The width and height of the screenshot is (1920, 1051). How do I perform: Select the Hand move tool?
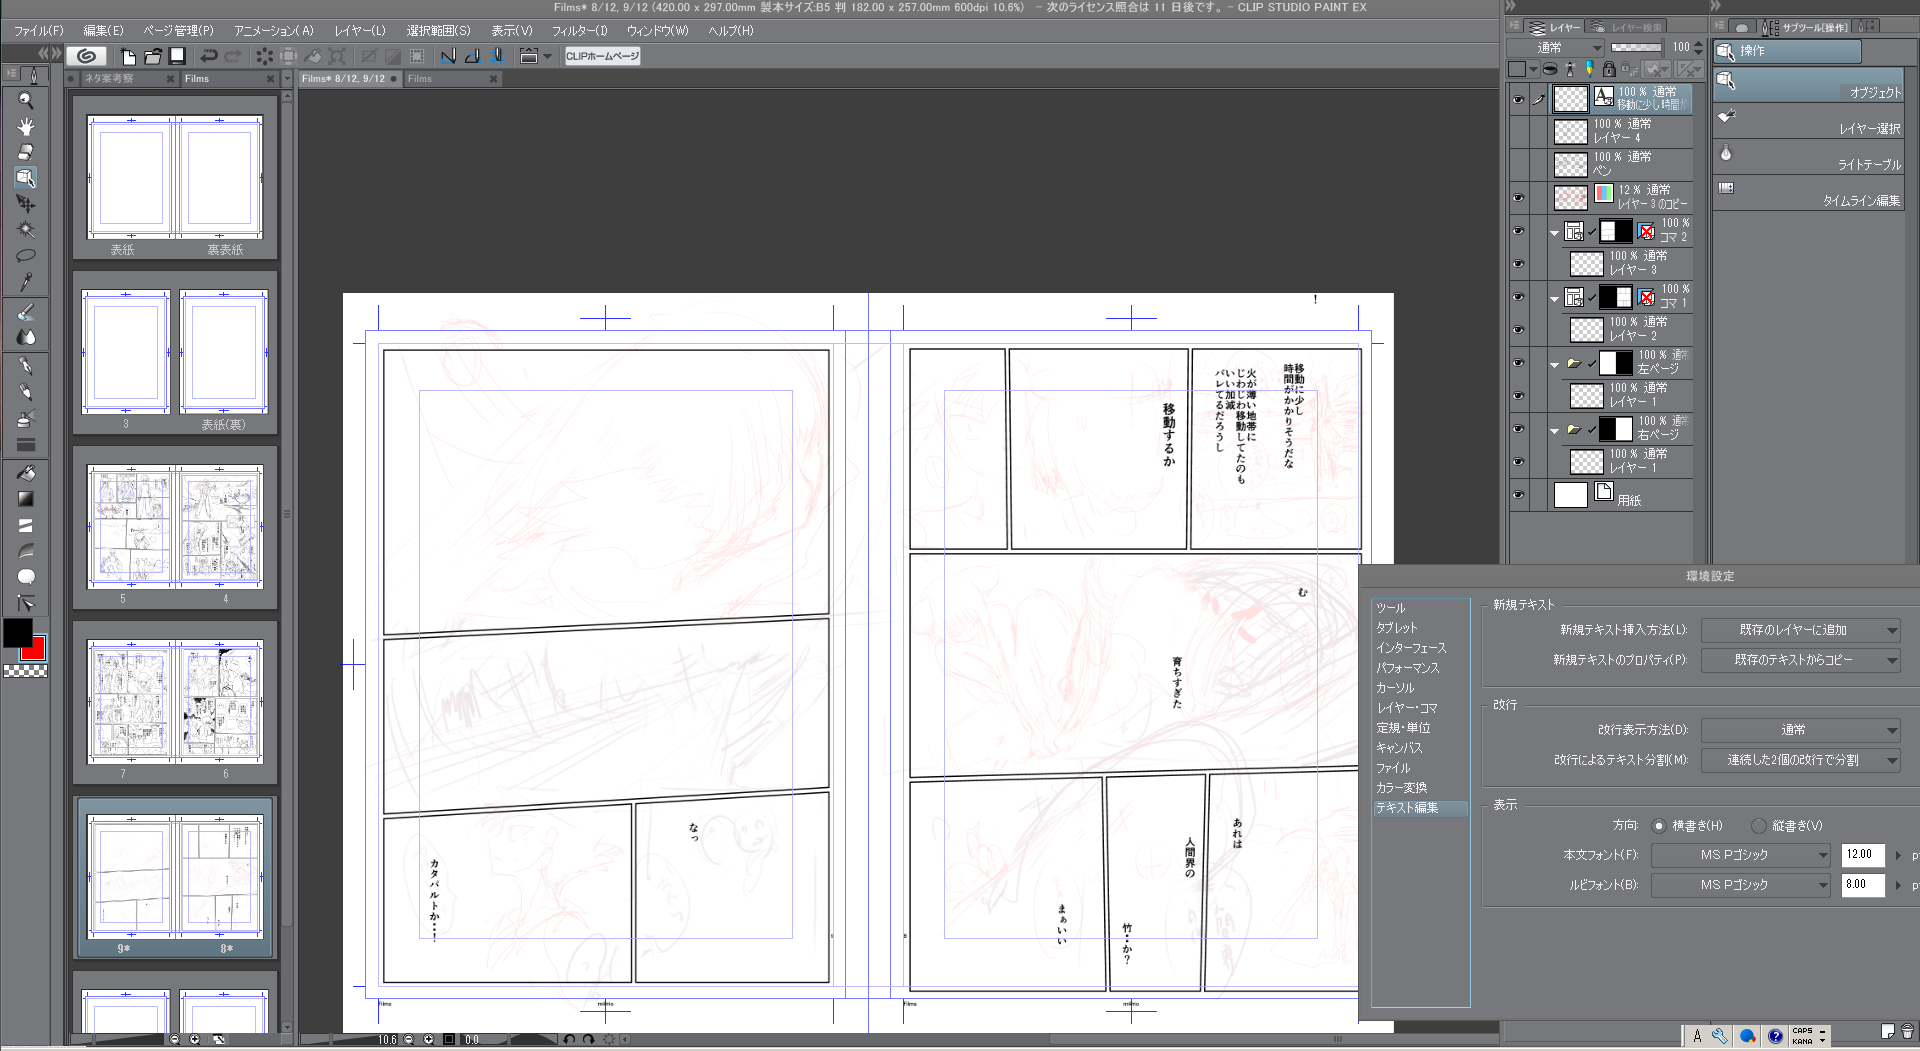(x=26, y=126)
